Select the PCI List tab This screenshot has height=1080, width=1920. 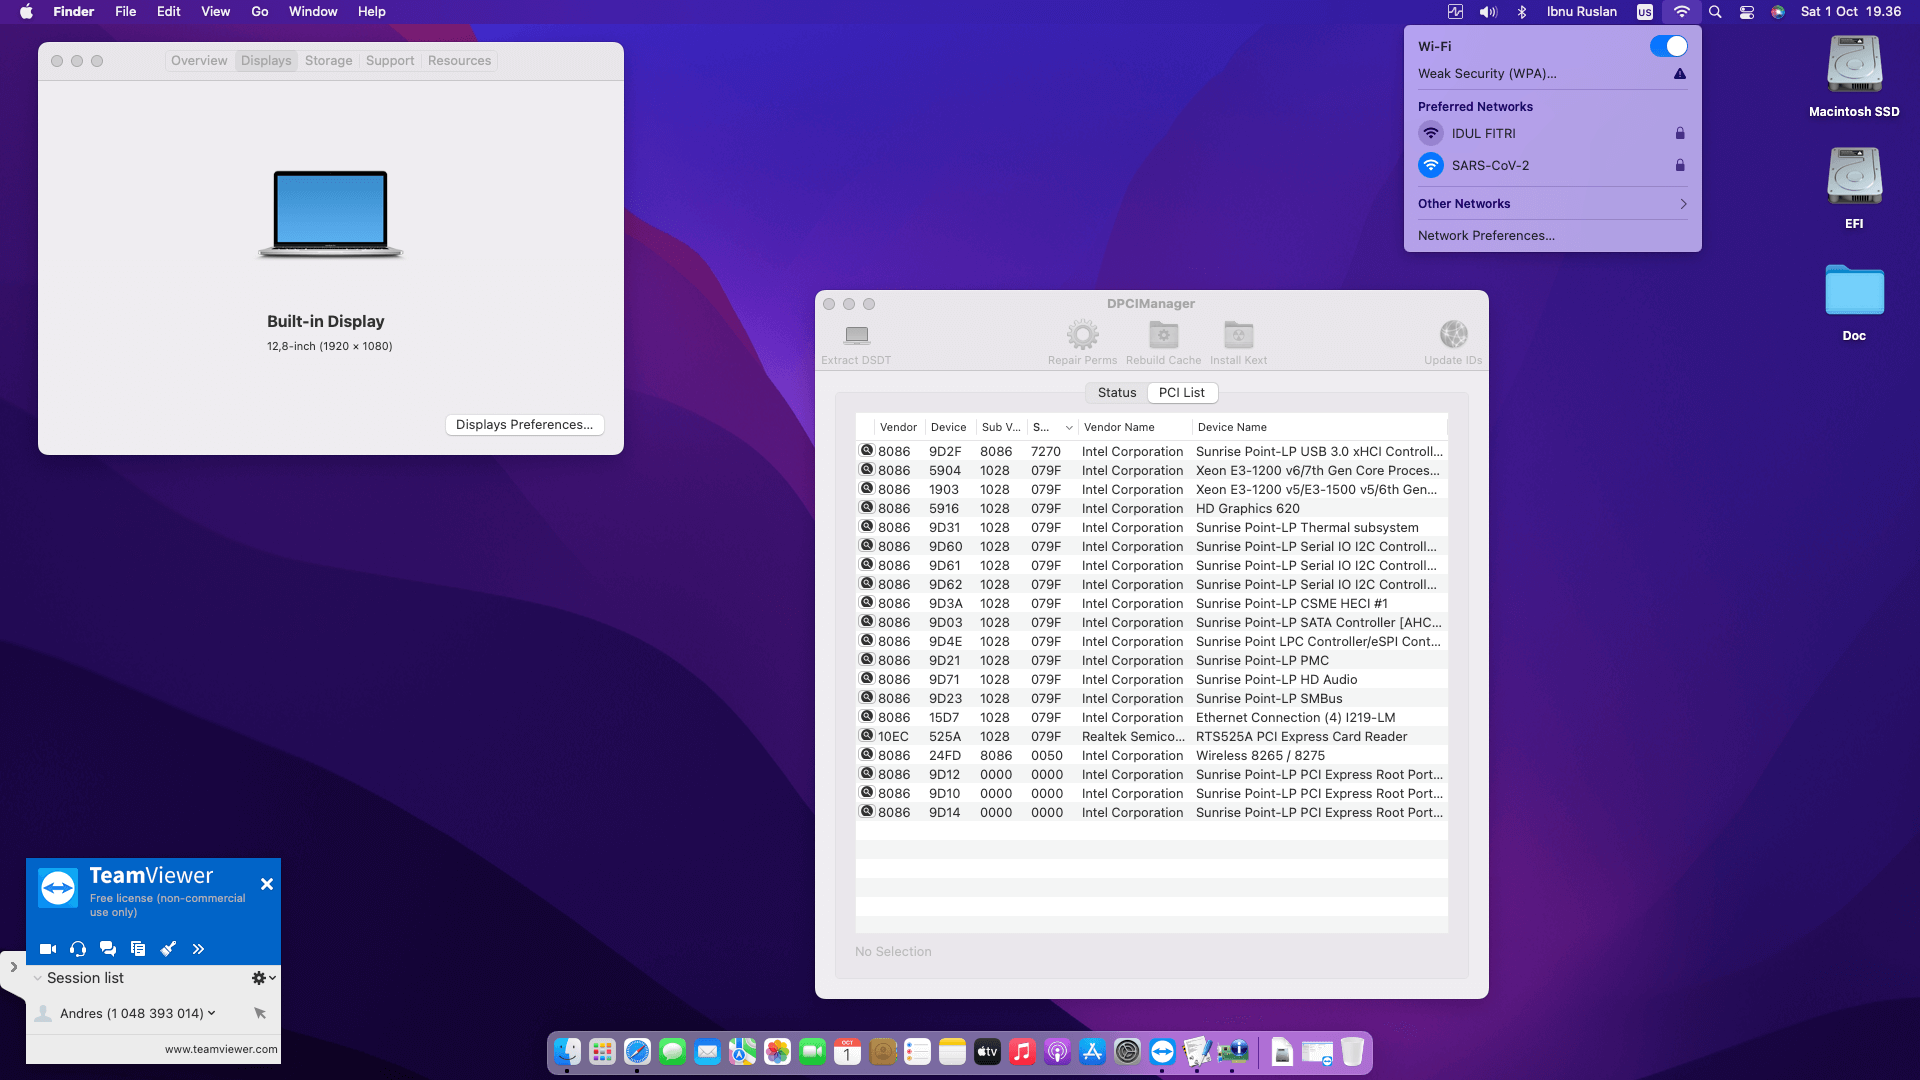[x=1181, y=393]
